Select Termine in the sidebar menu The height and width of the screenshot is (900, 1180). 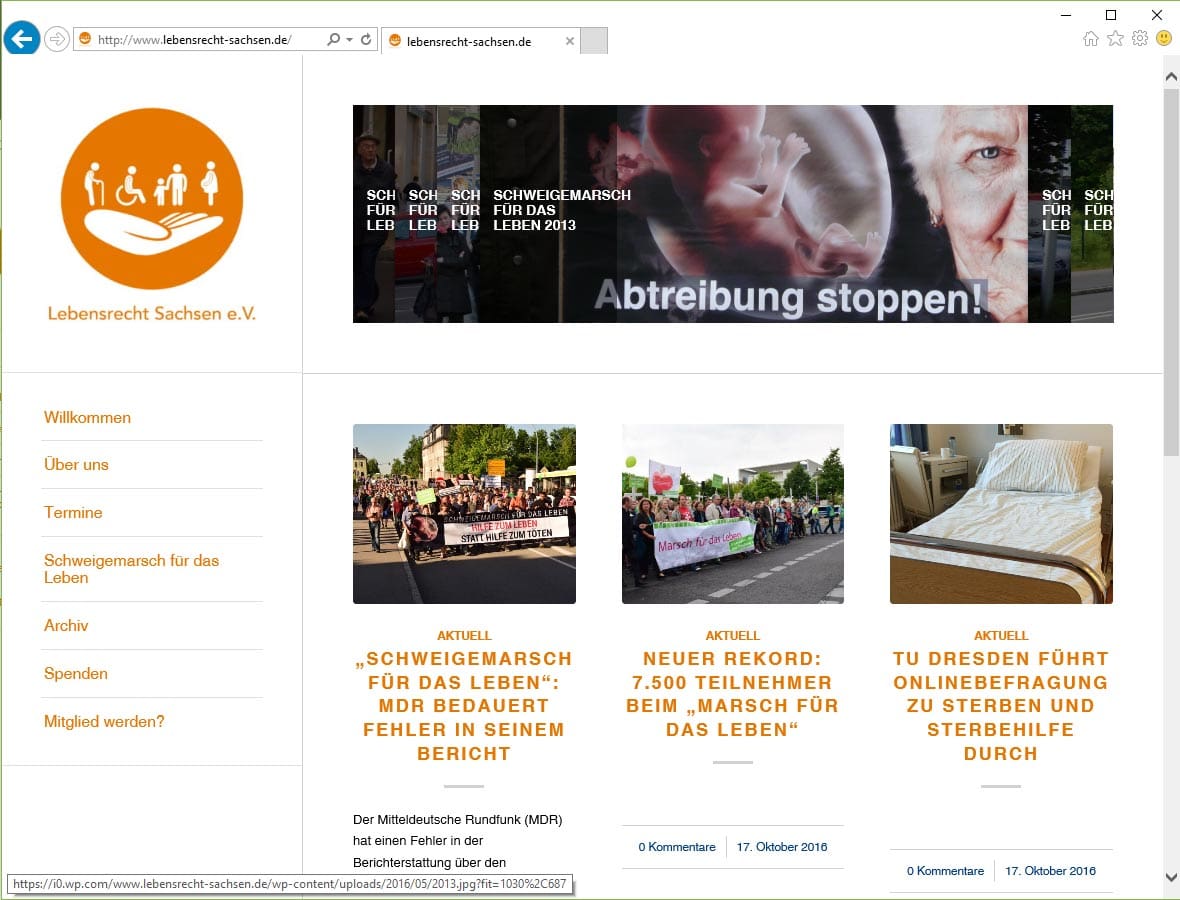(73, 513)
